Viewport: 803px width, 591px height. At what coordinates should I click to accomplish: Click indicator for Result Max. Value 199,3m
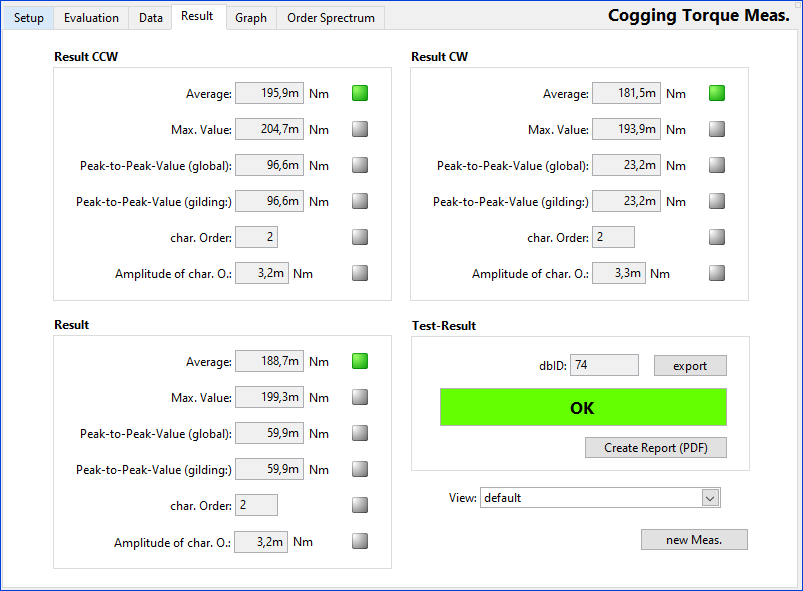360,397
